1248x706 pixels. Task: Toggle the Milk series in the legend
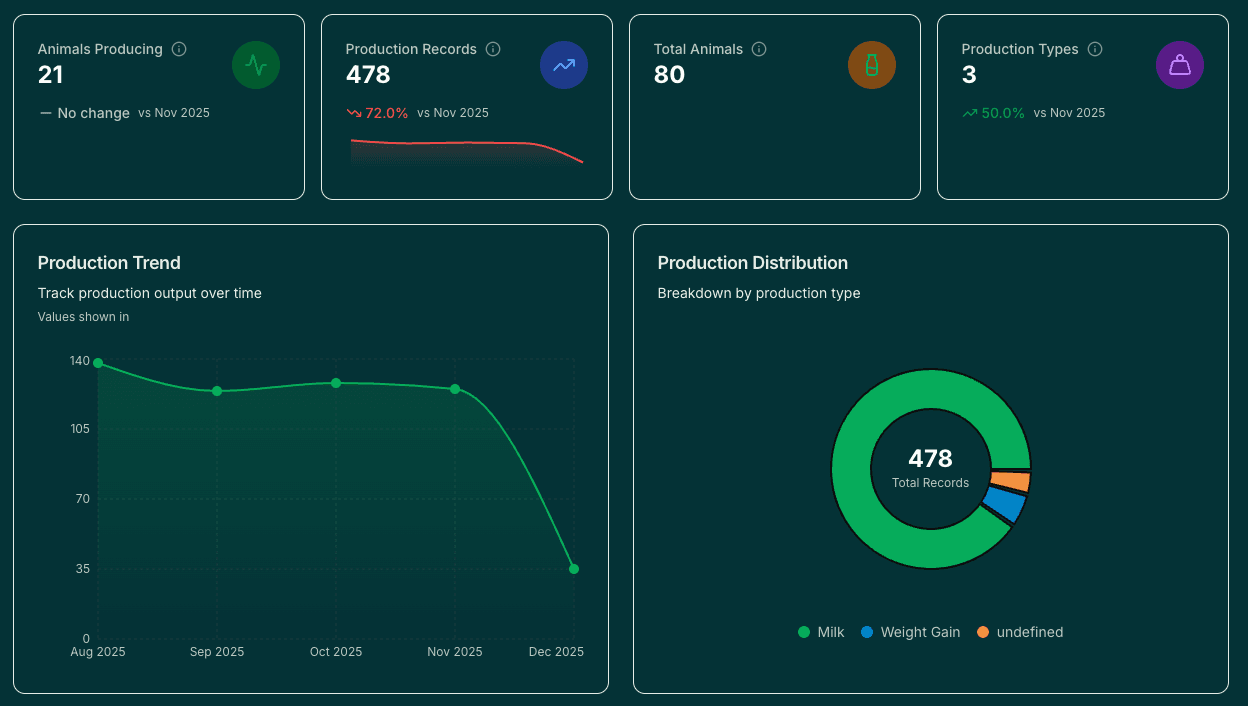821,632
